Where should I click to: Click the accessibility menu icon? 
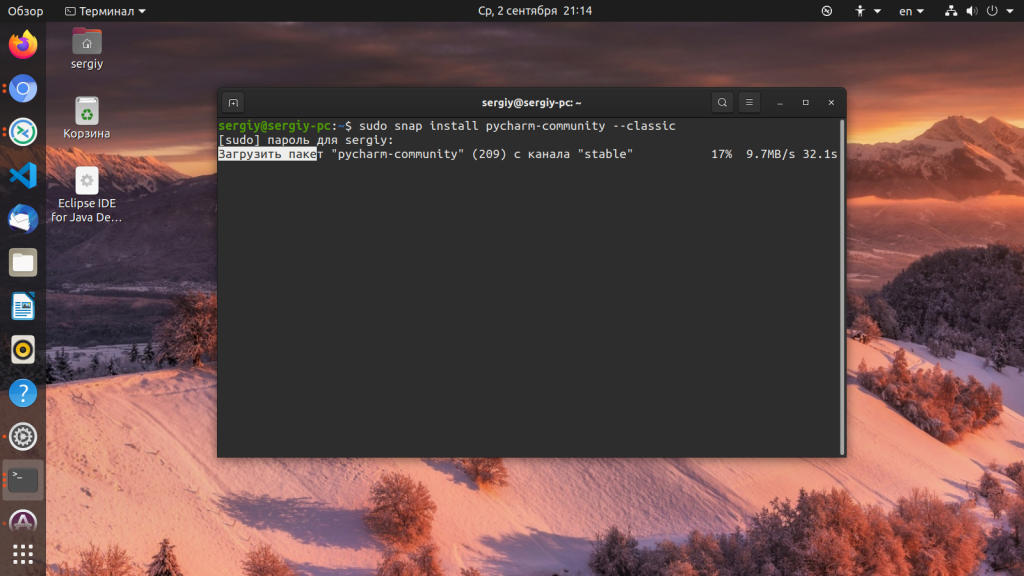[x=860, y=11]
